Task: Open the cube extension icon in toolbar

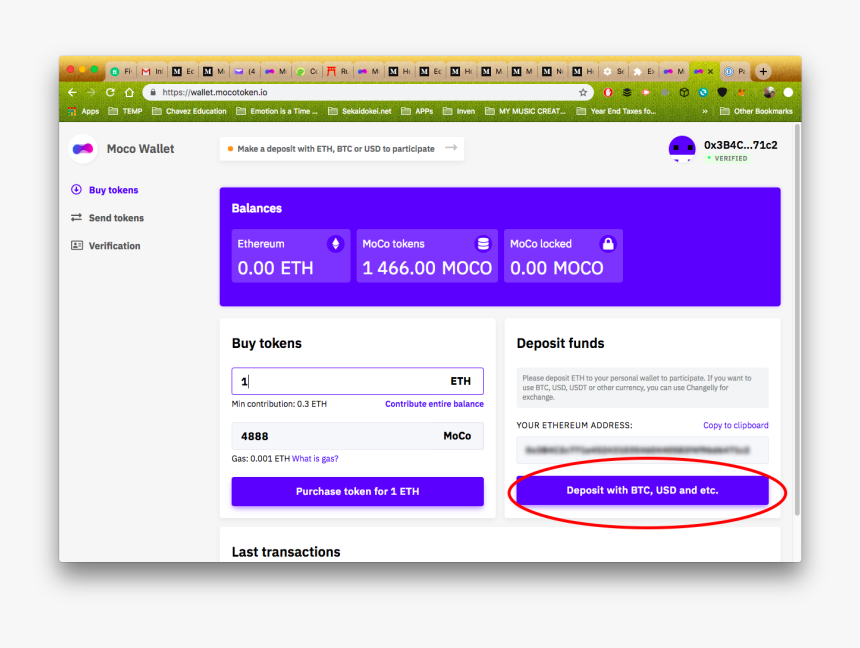Action: pyautogui.click(x=684, y=92)
